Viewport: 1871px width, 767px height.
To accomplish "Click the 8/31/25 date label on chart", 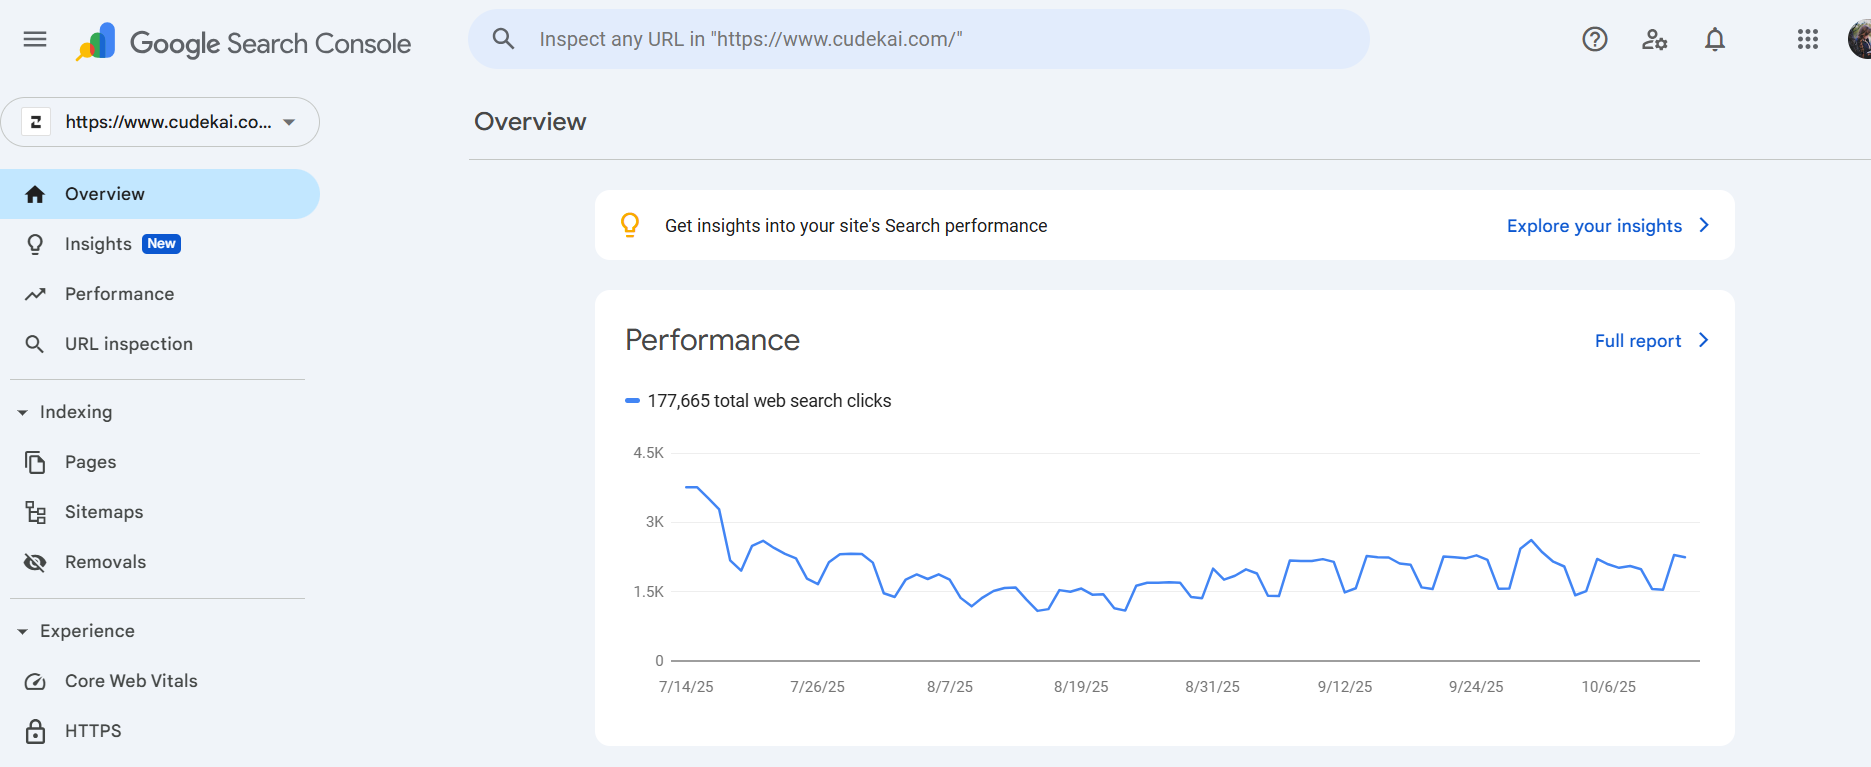I will pos(1213,687).
